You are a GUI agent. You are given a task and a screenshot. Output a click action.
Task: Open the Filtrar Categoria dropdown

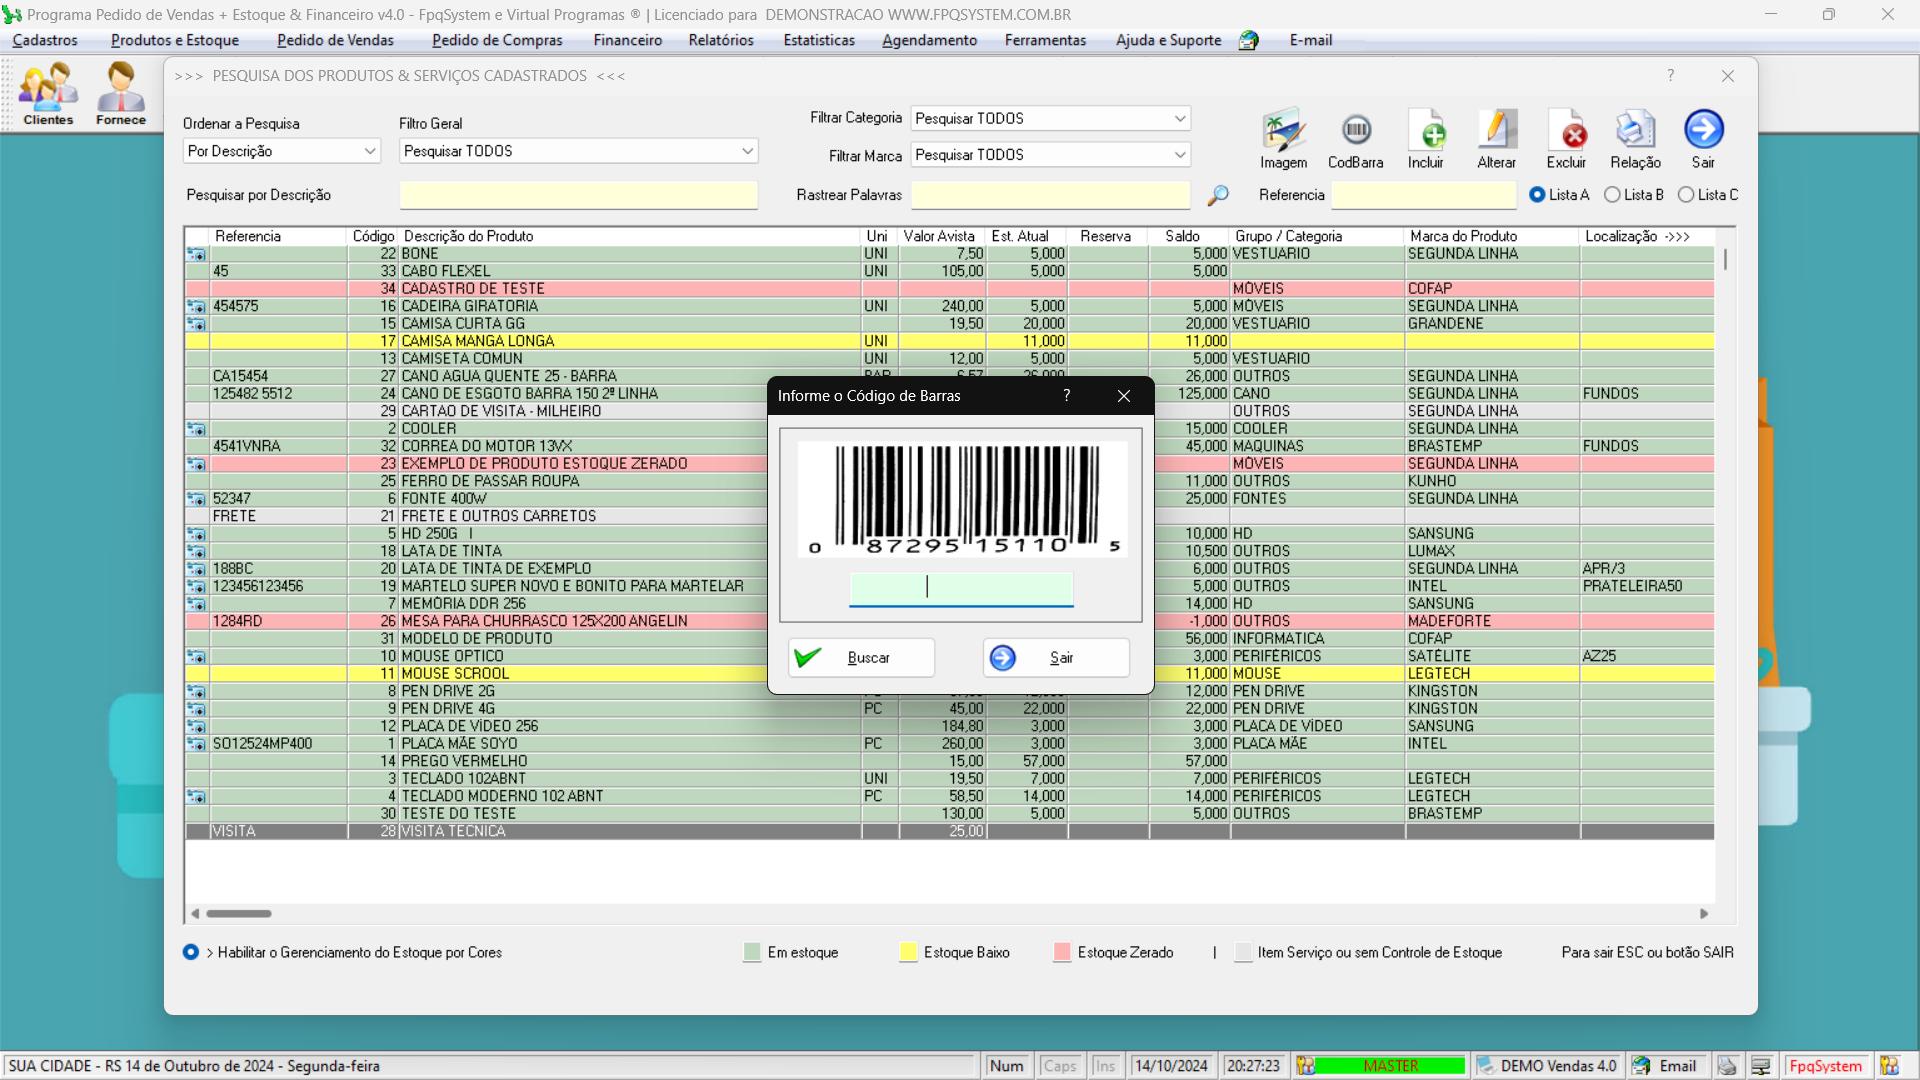(x=1050, y=118)
